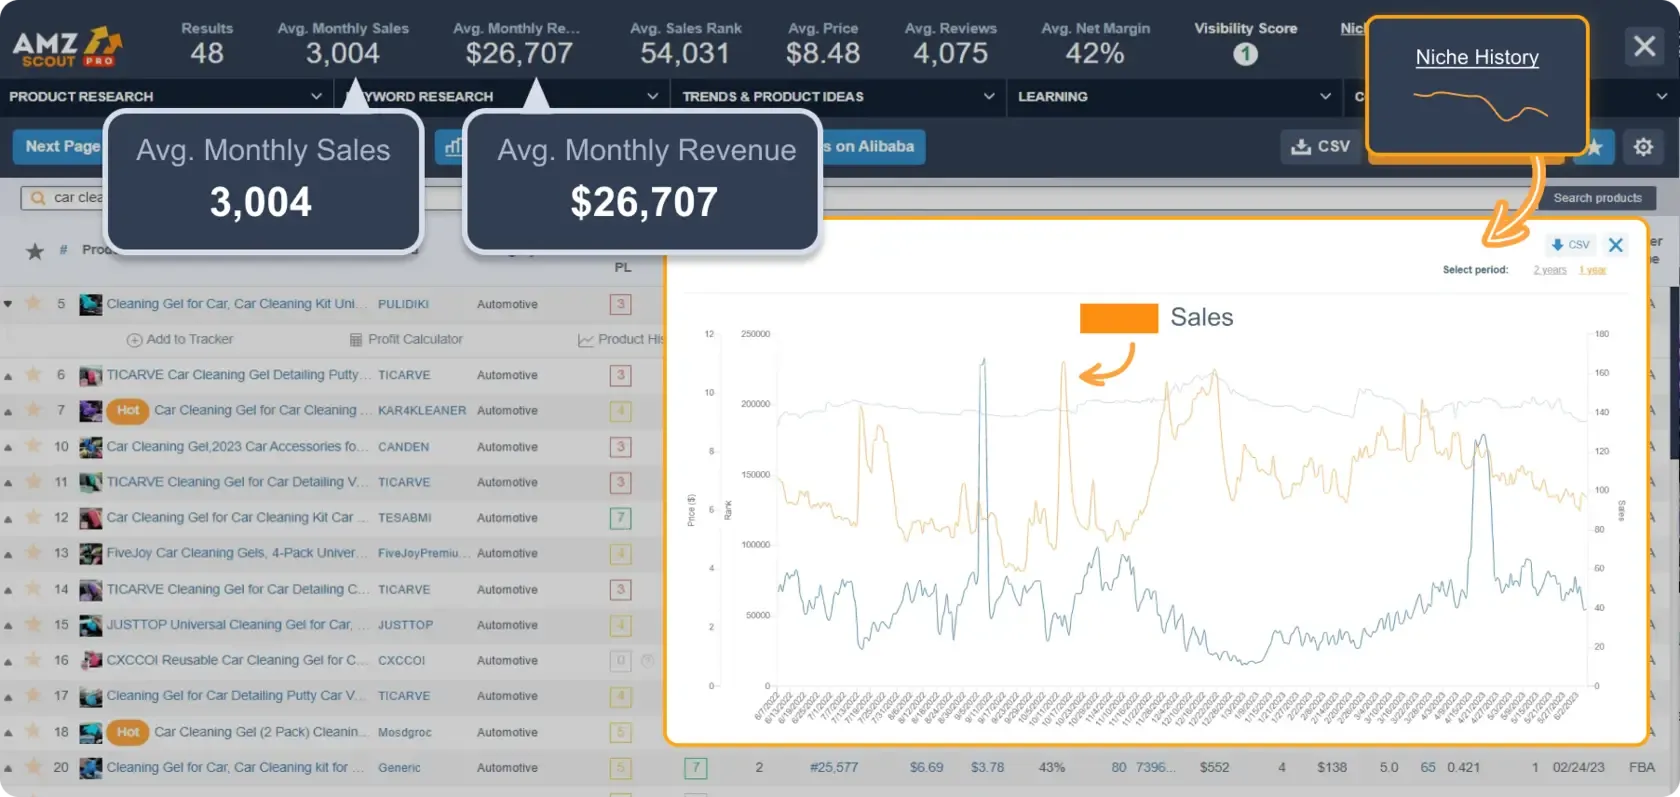Click the PL value box in row 5
The height and width of the screenshot is (797, 1680).
(x=621, y=304)
